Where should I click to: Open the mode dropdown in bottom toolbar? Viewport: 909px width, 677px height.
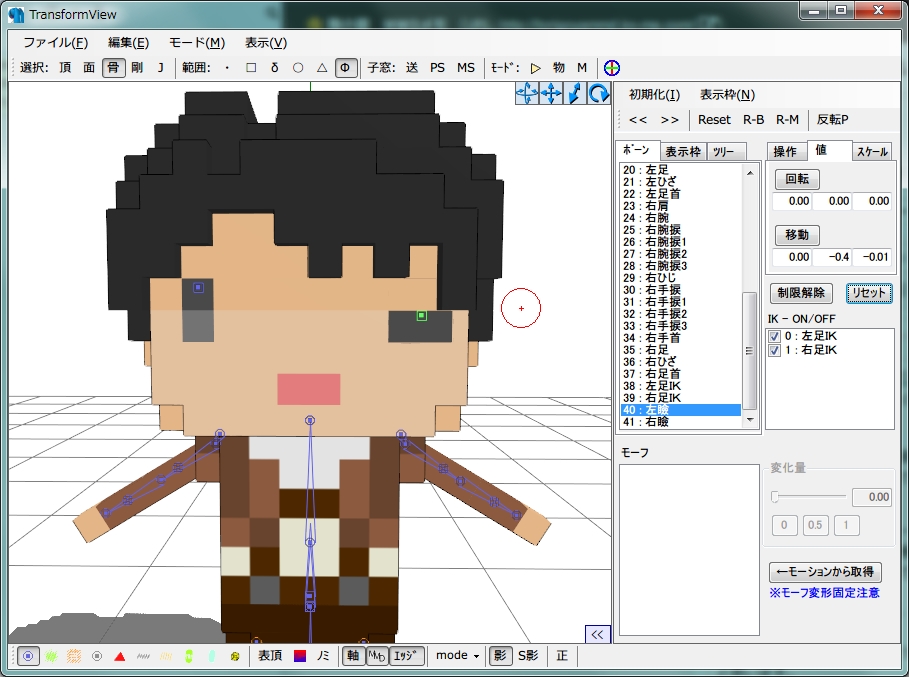click(x=457, y=656)
